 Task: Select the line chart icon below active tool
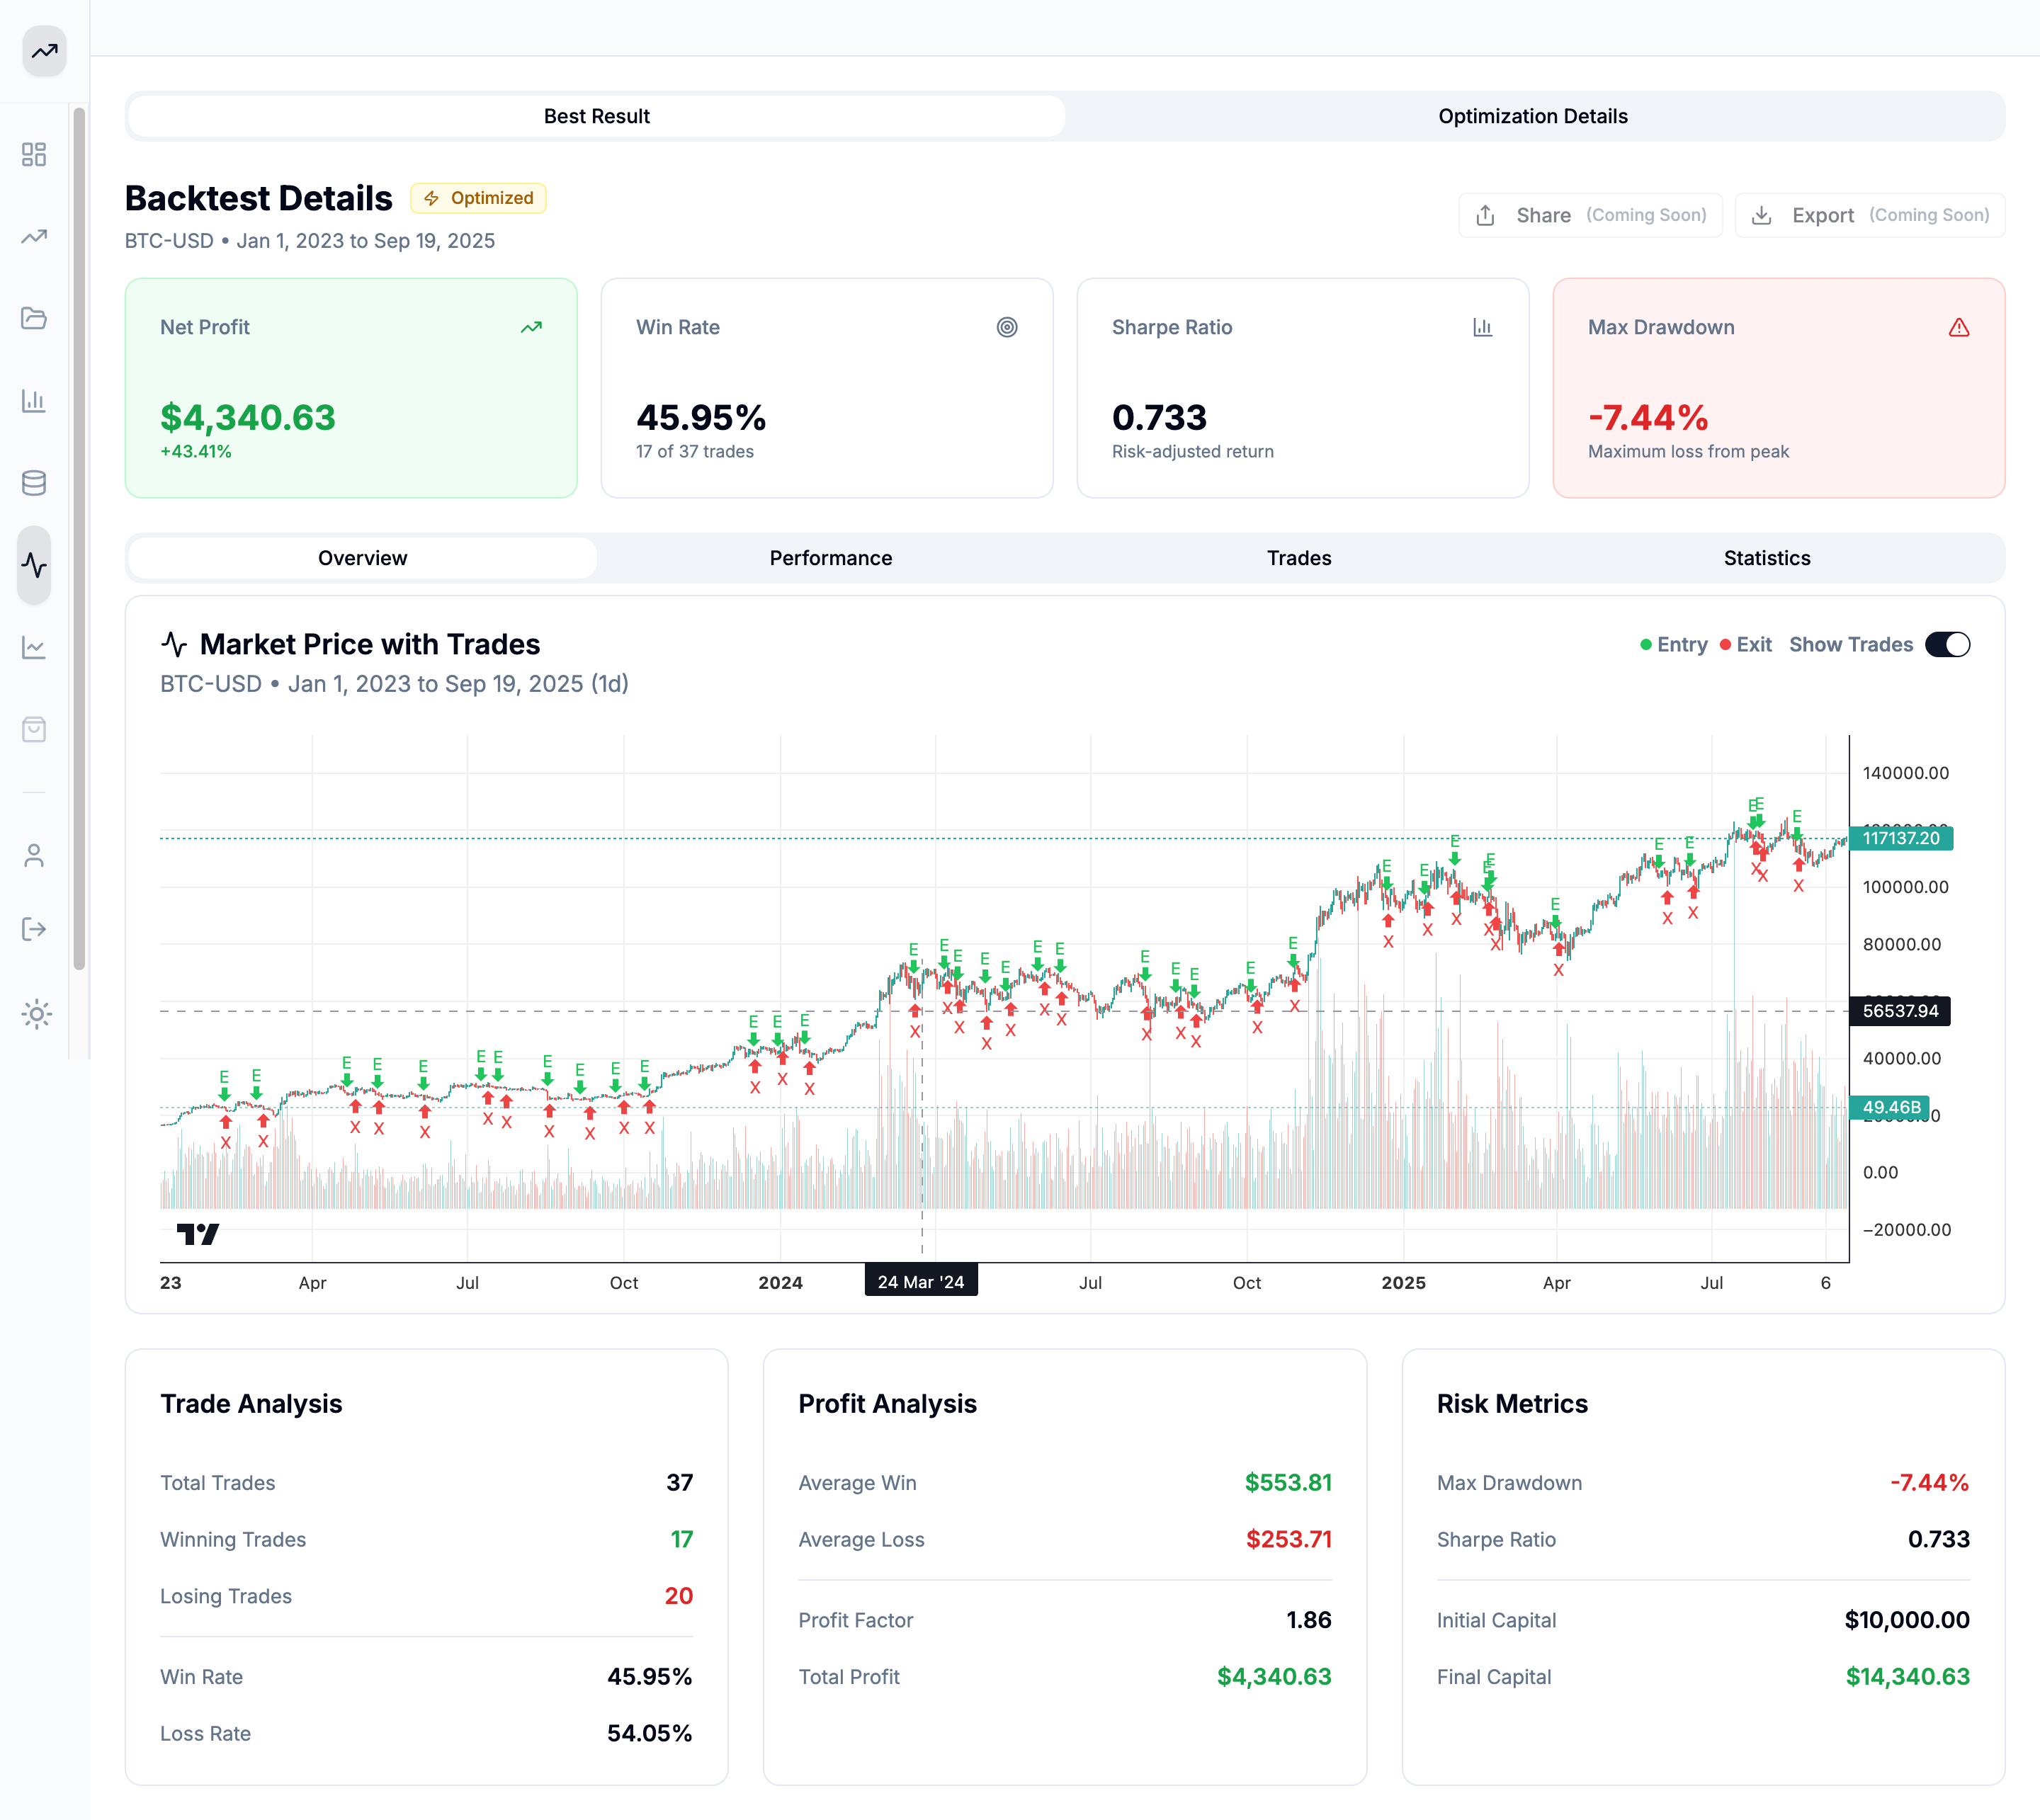(x=35, y=647)
